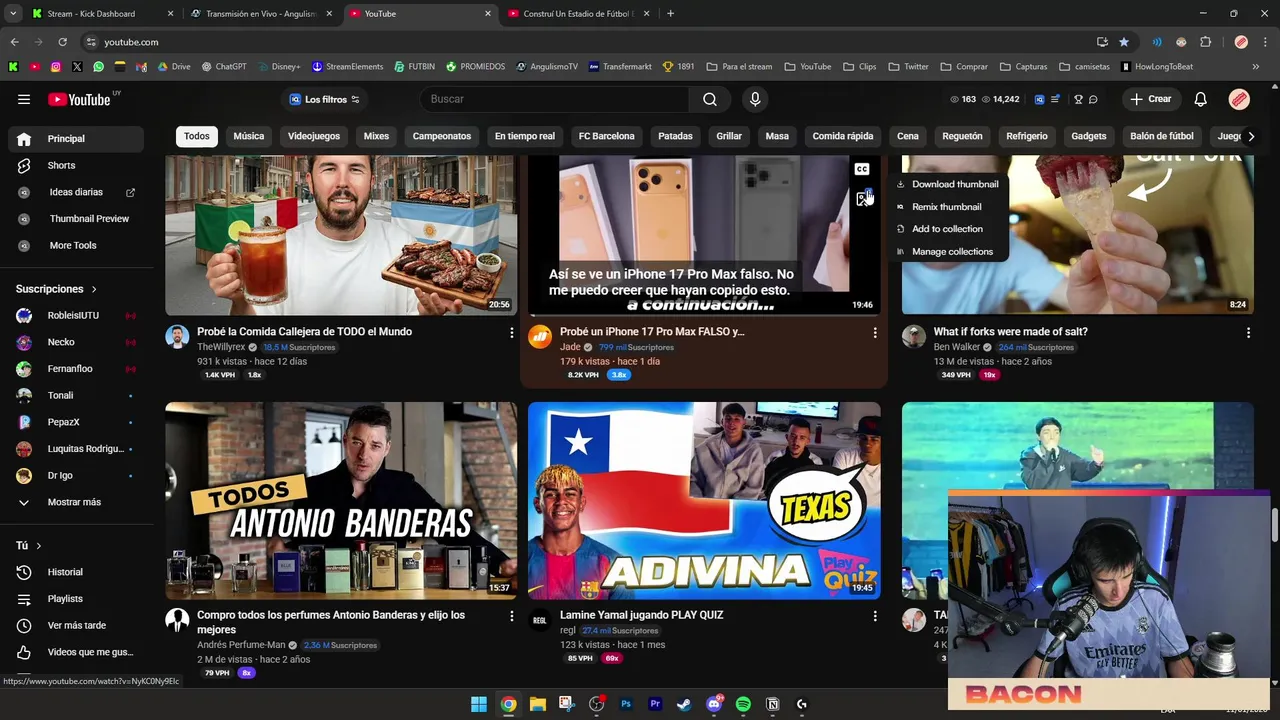Click TheWillyrex channel avatar
The image size is (1280, 720).
click(x=177, y=336)
